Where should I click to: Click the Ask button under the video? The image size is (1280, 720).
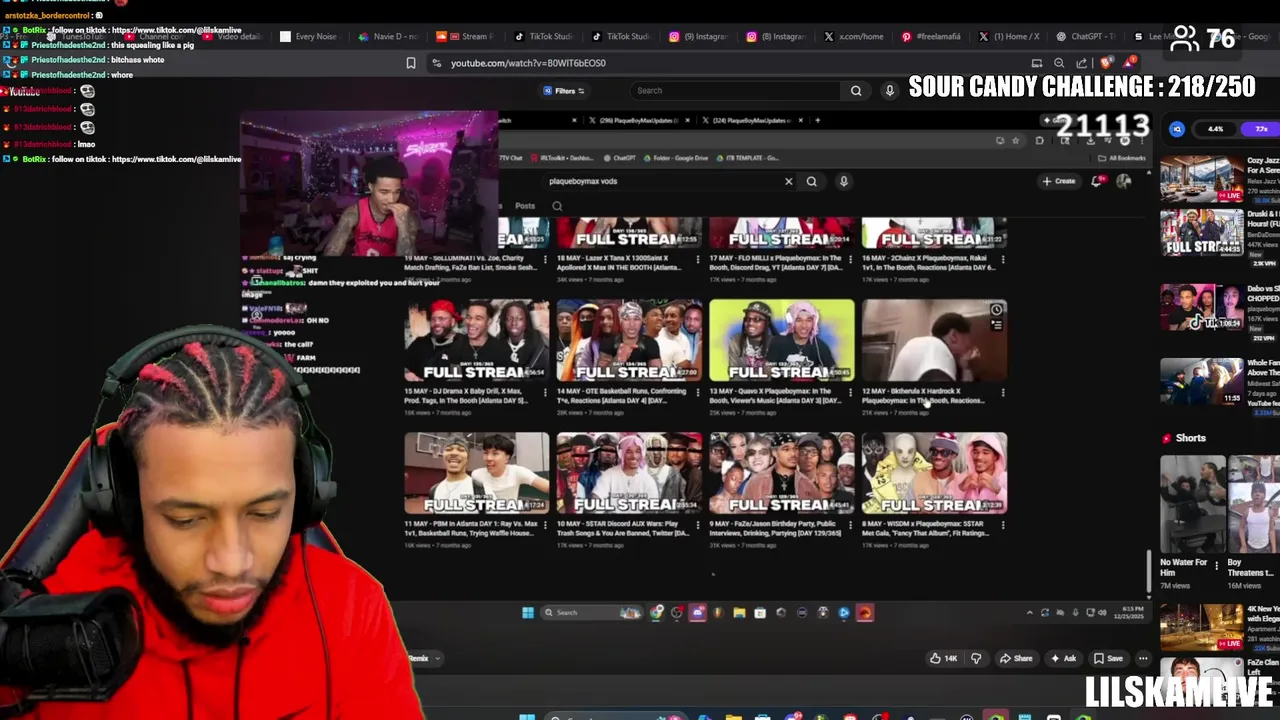(x=1063, y=658)
